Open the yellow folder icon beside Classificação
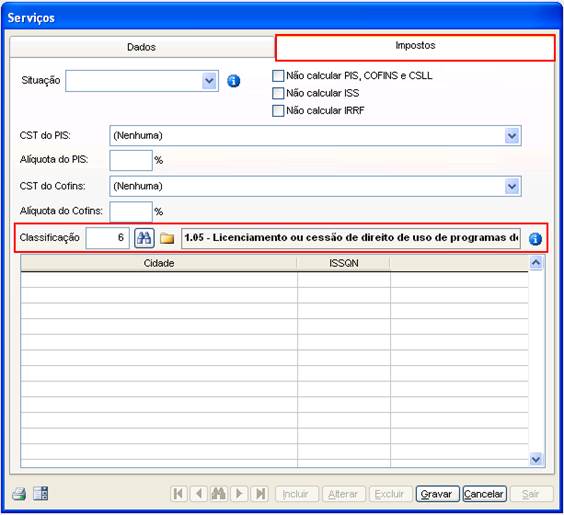 [167, 238]
